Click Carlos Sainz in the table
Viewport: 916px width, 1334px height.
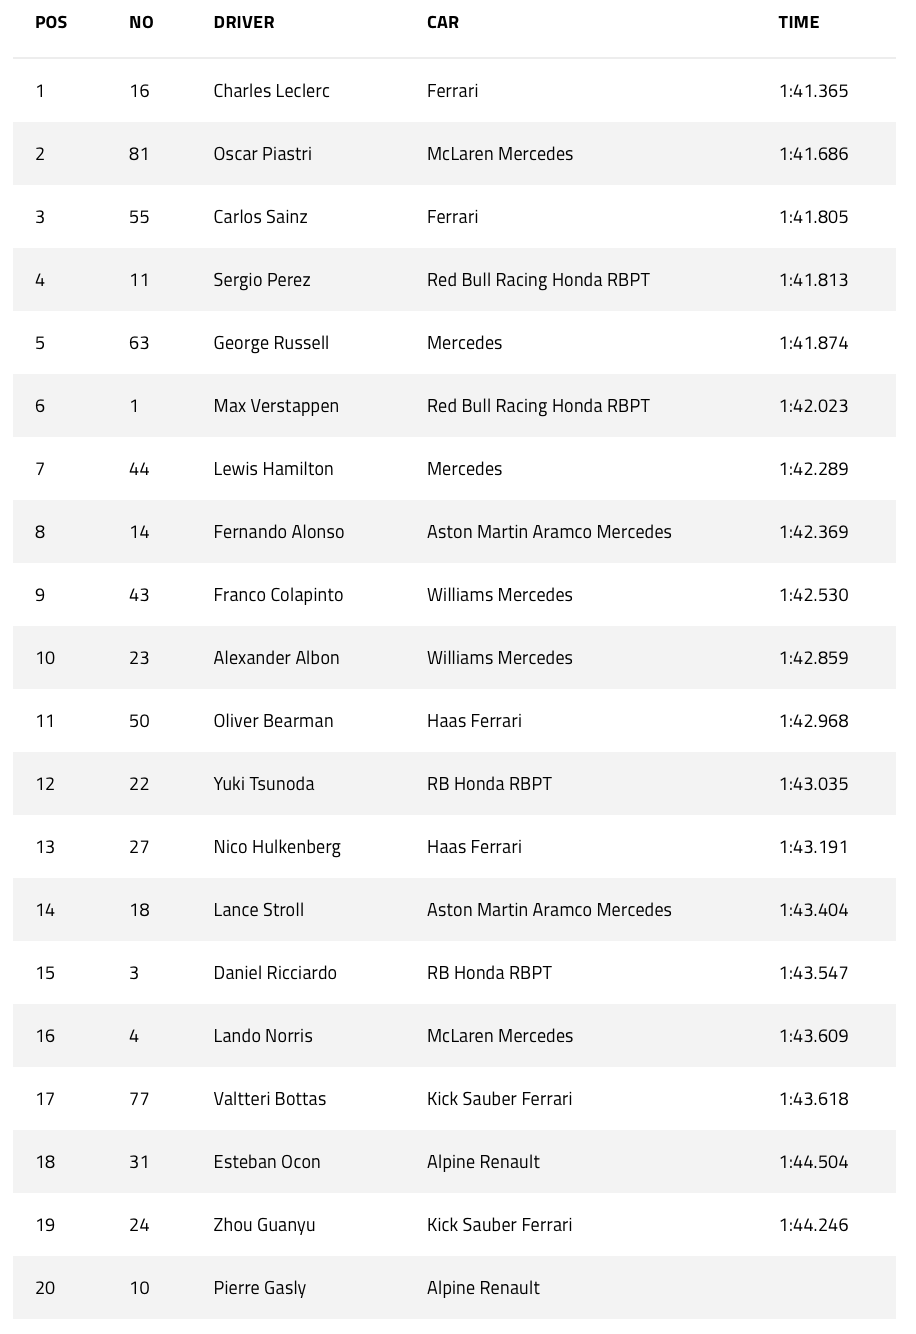click(260, 217)
